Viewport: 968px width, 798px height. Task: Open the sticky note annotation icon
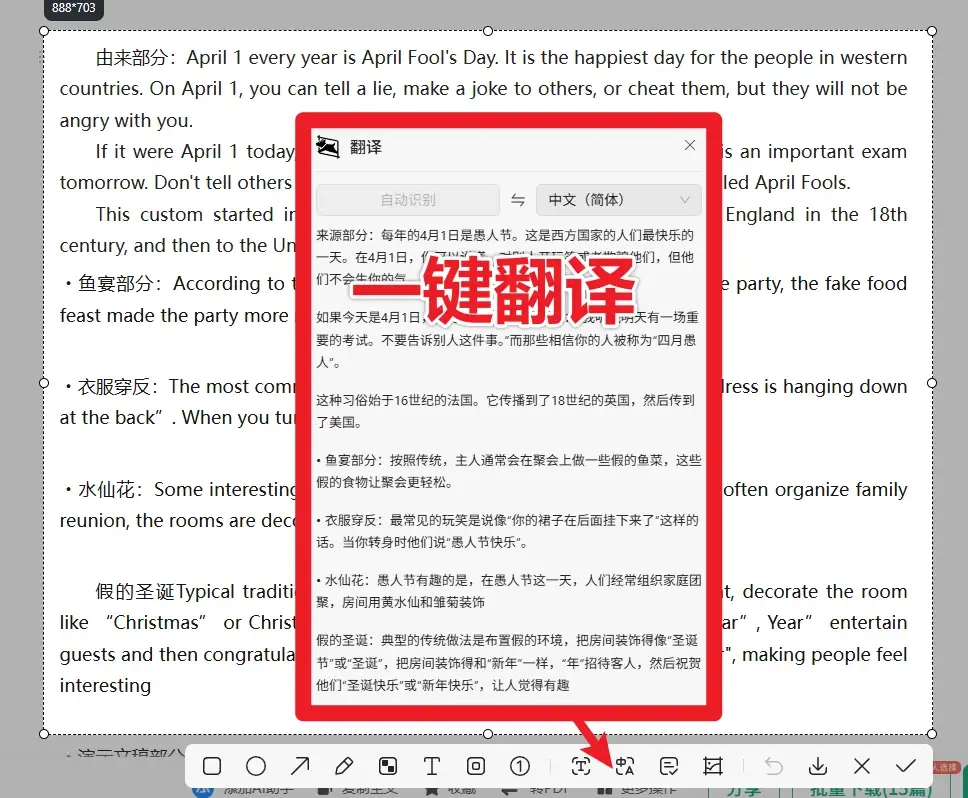tap(669, 765)
